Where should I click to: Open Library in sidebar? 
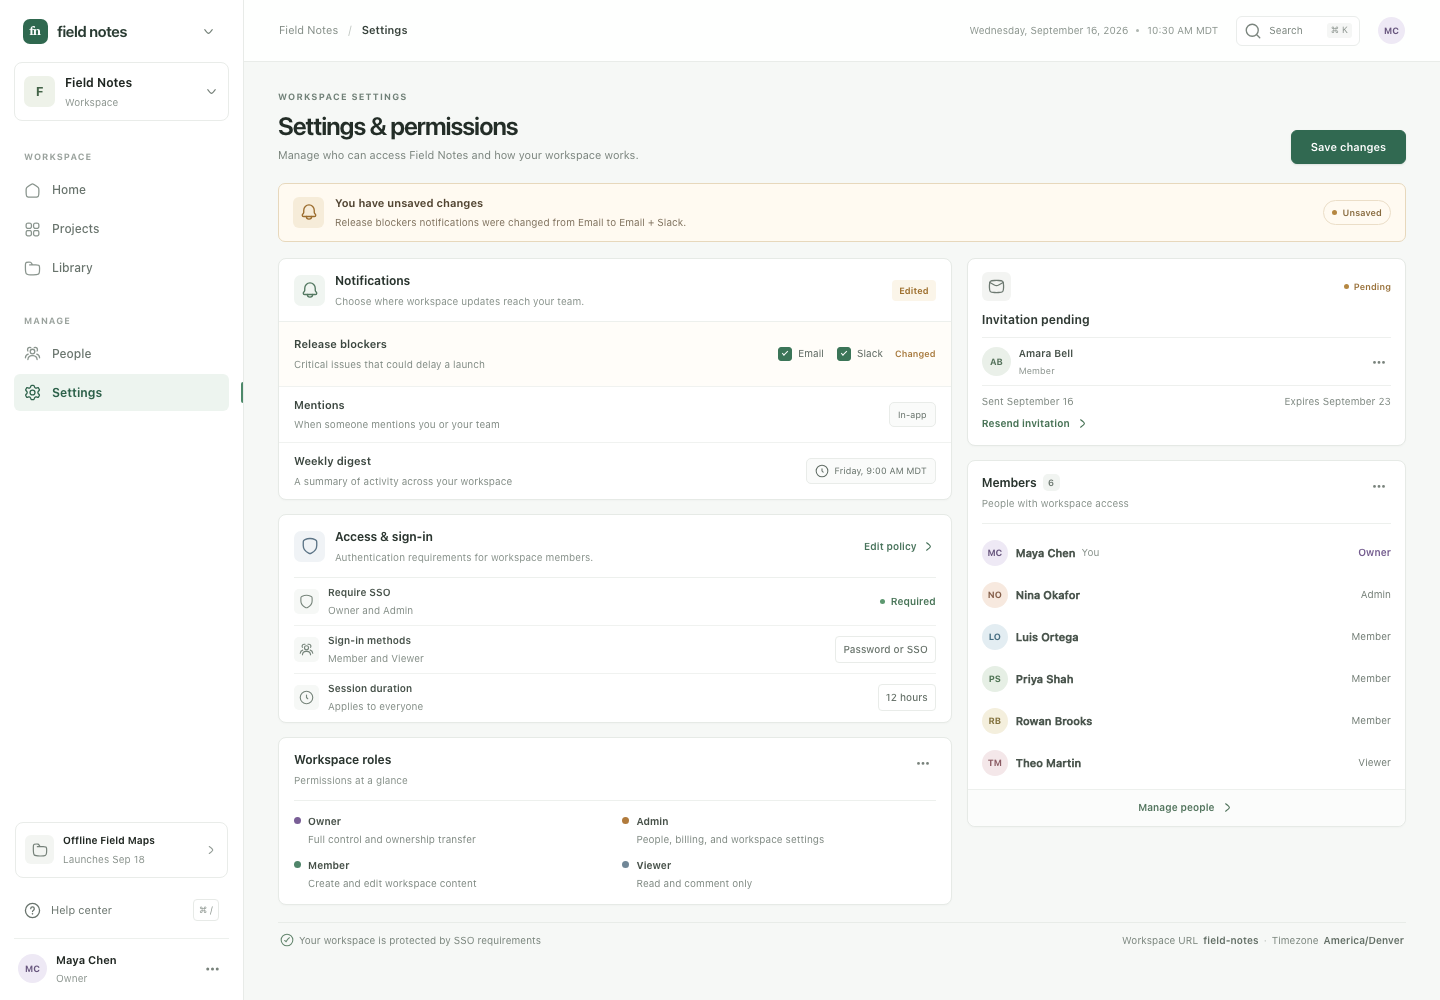122,268
